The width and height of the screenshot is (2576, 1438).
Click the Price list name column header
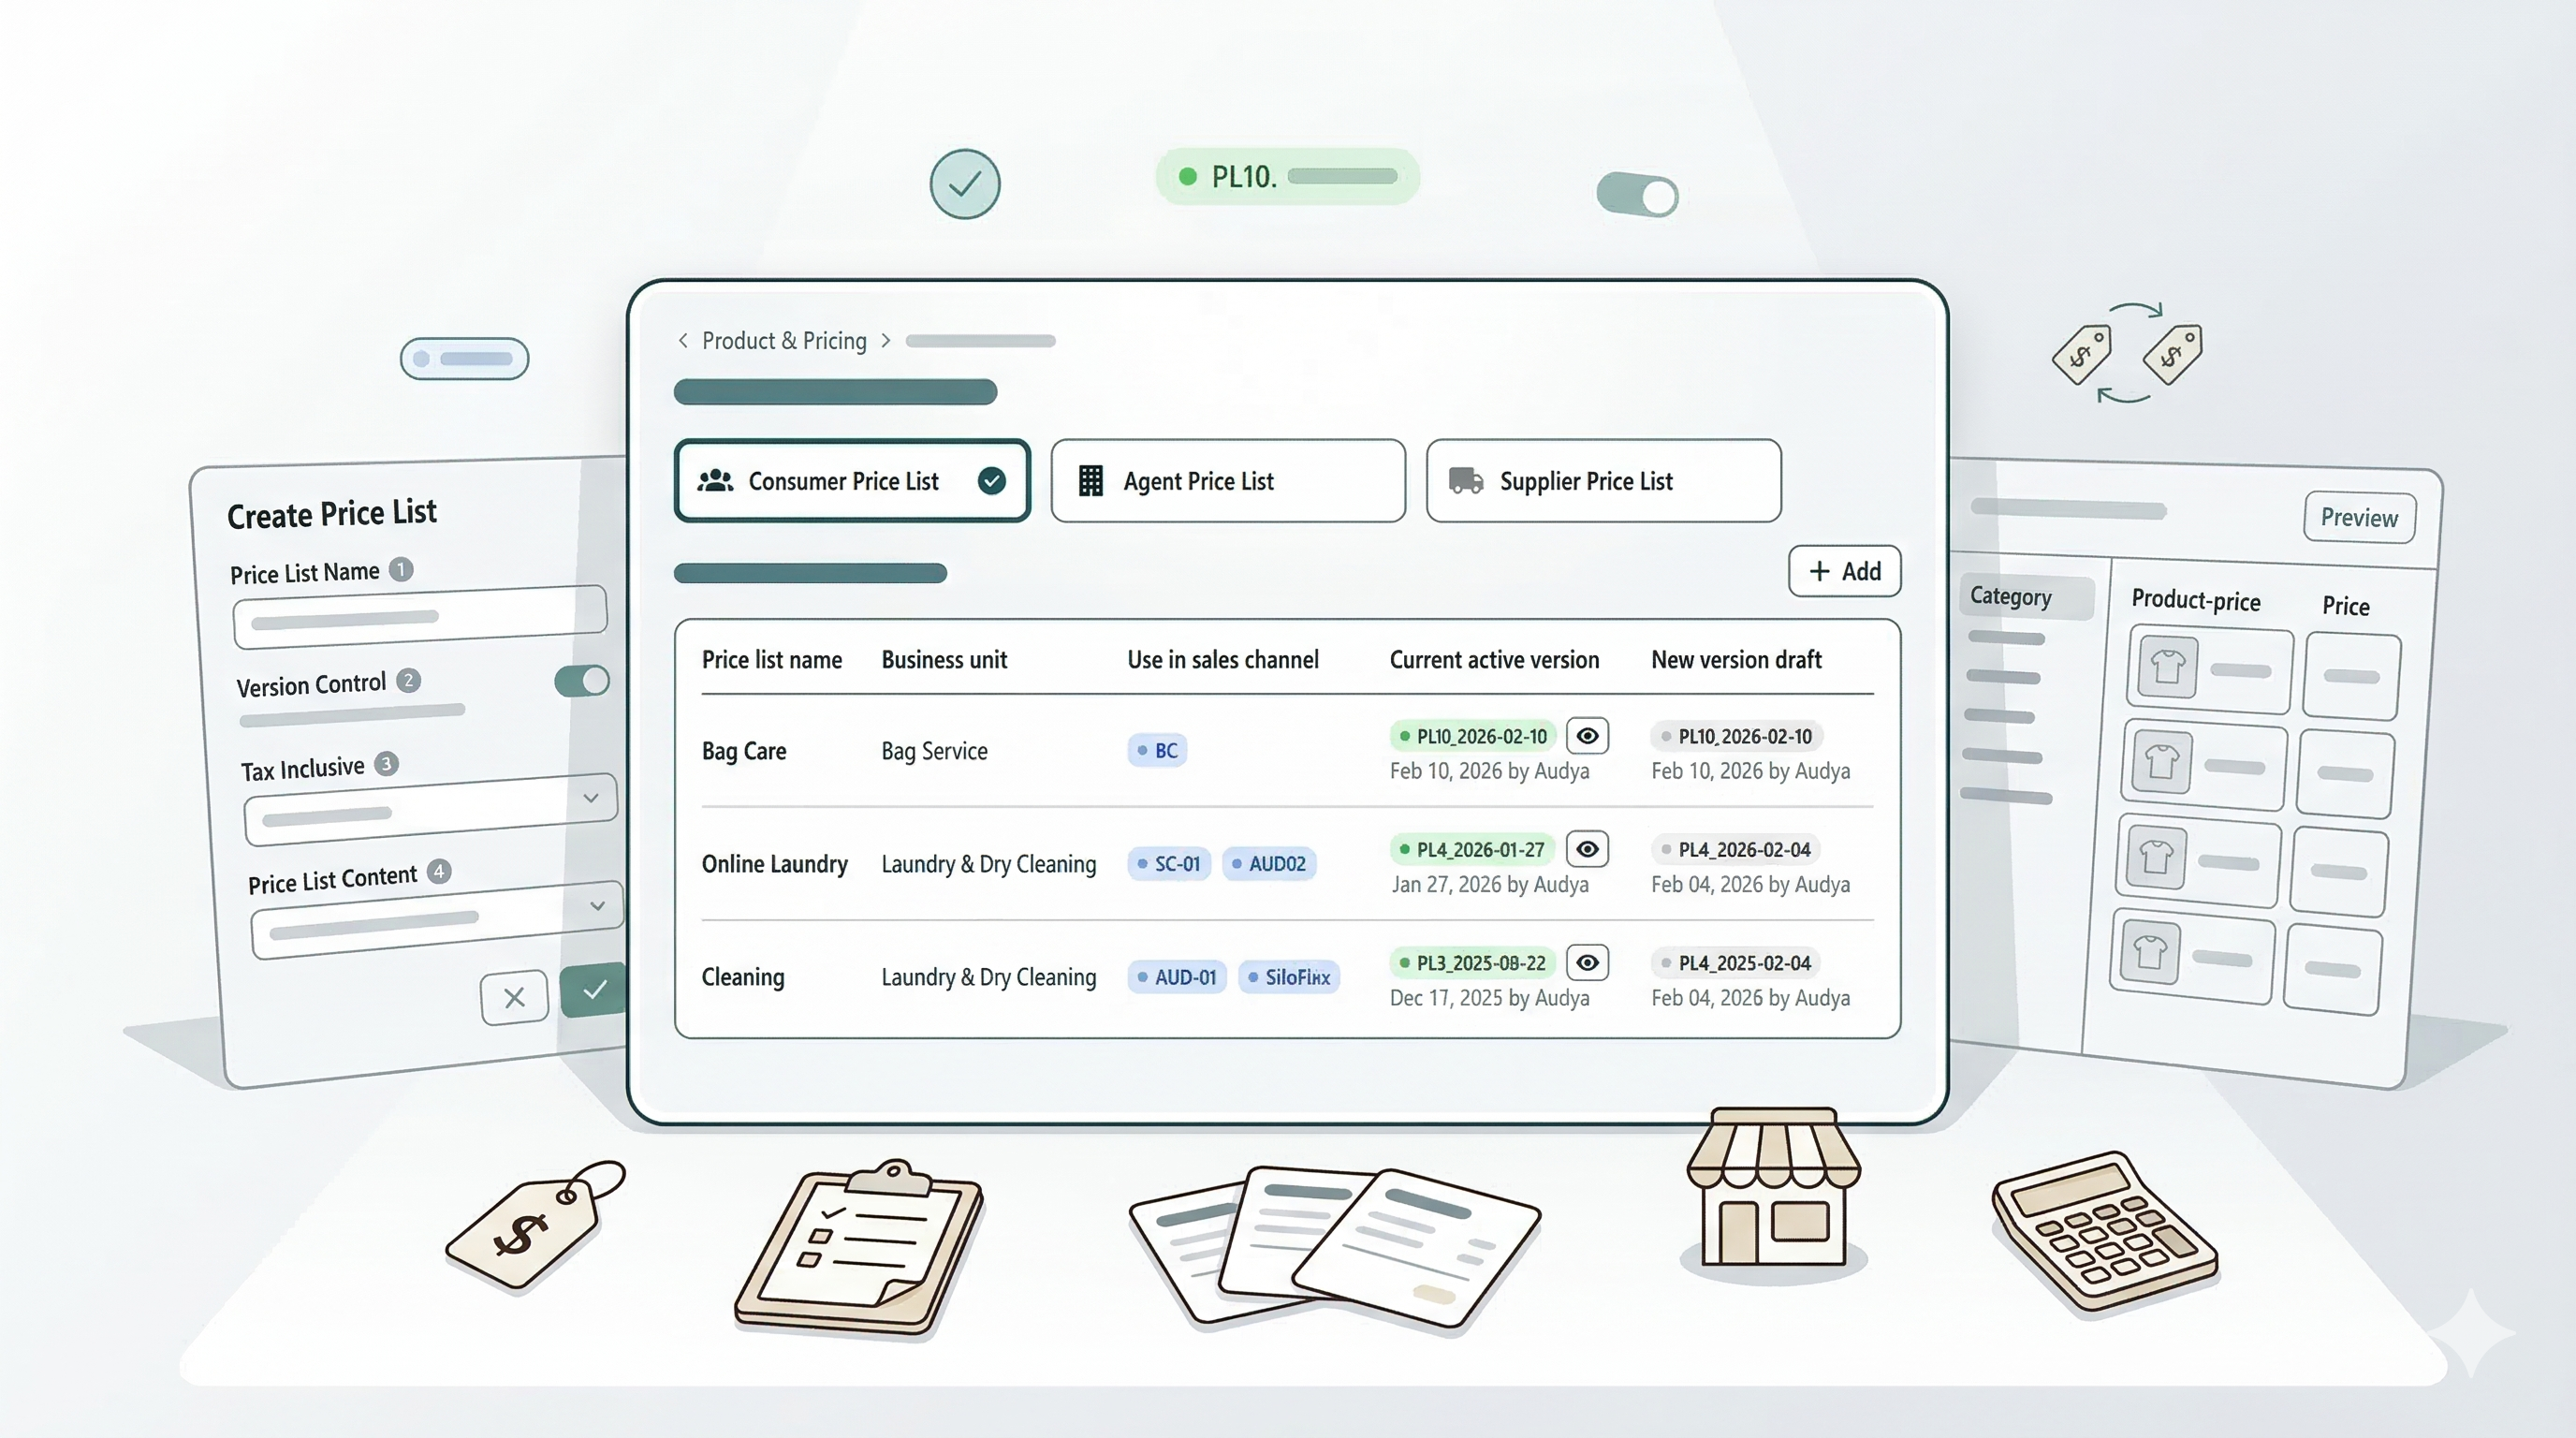[772, 660]
